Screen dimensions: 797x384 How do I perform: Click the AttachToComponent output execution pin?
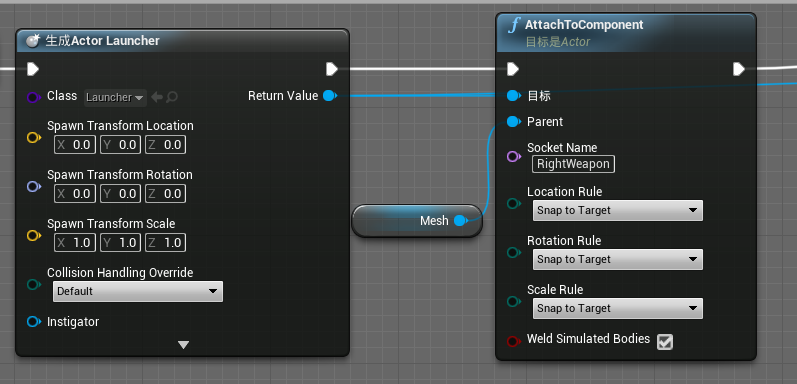[739, 69]
